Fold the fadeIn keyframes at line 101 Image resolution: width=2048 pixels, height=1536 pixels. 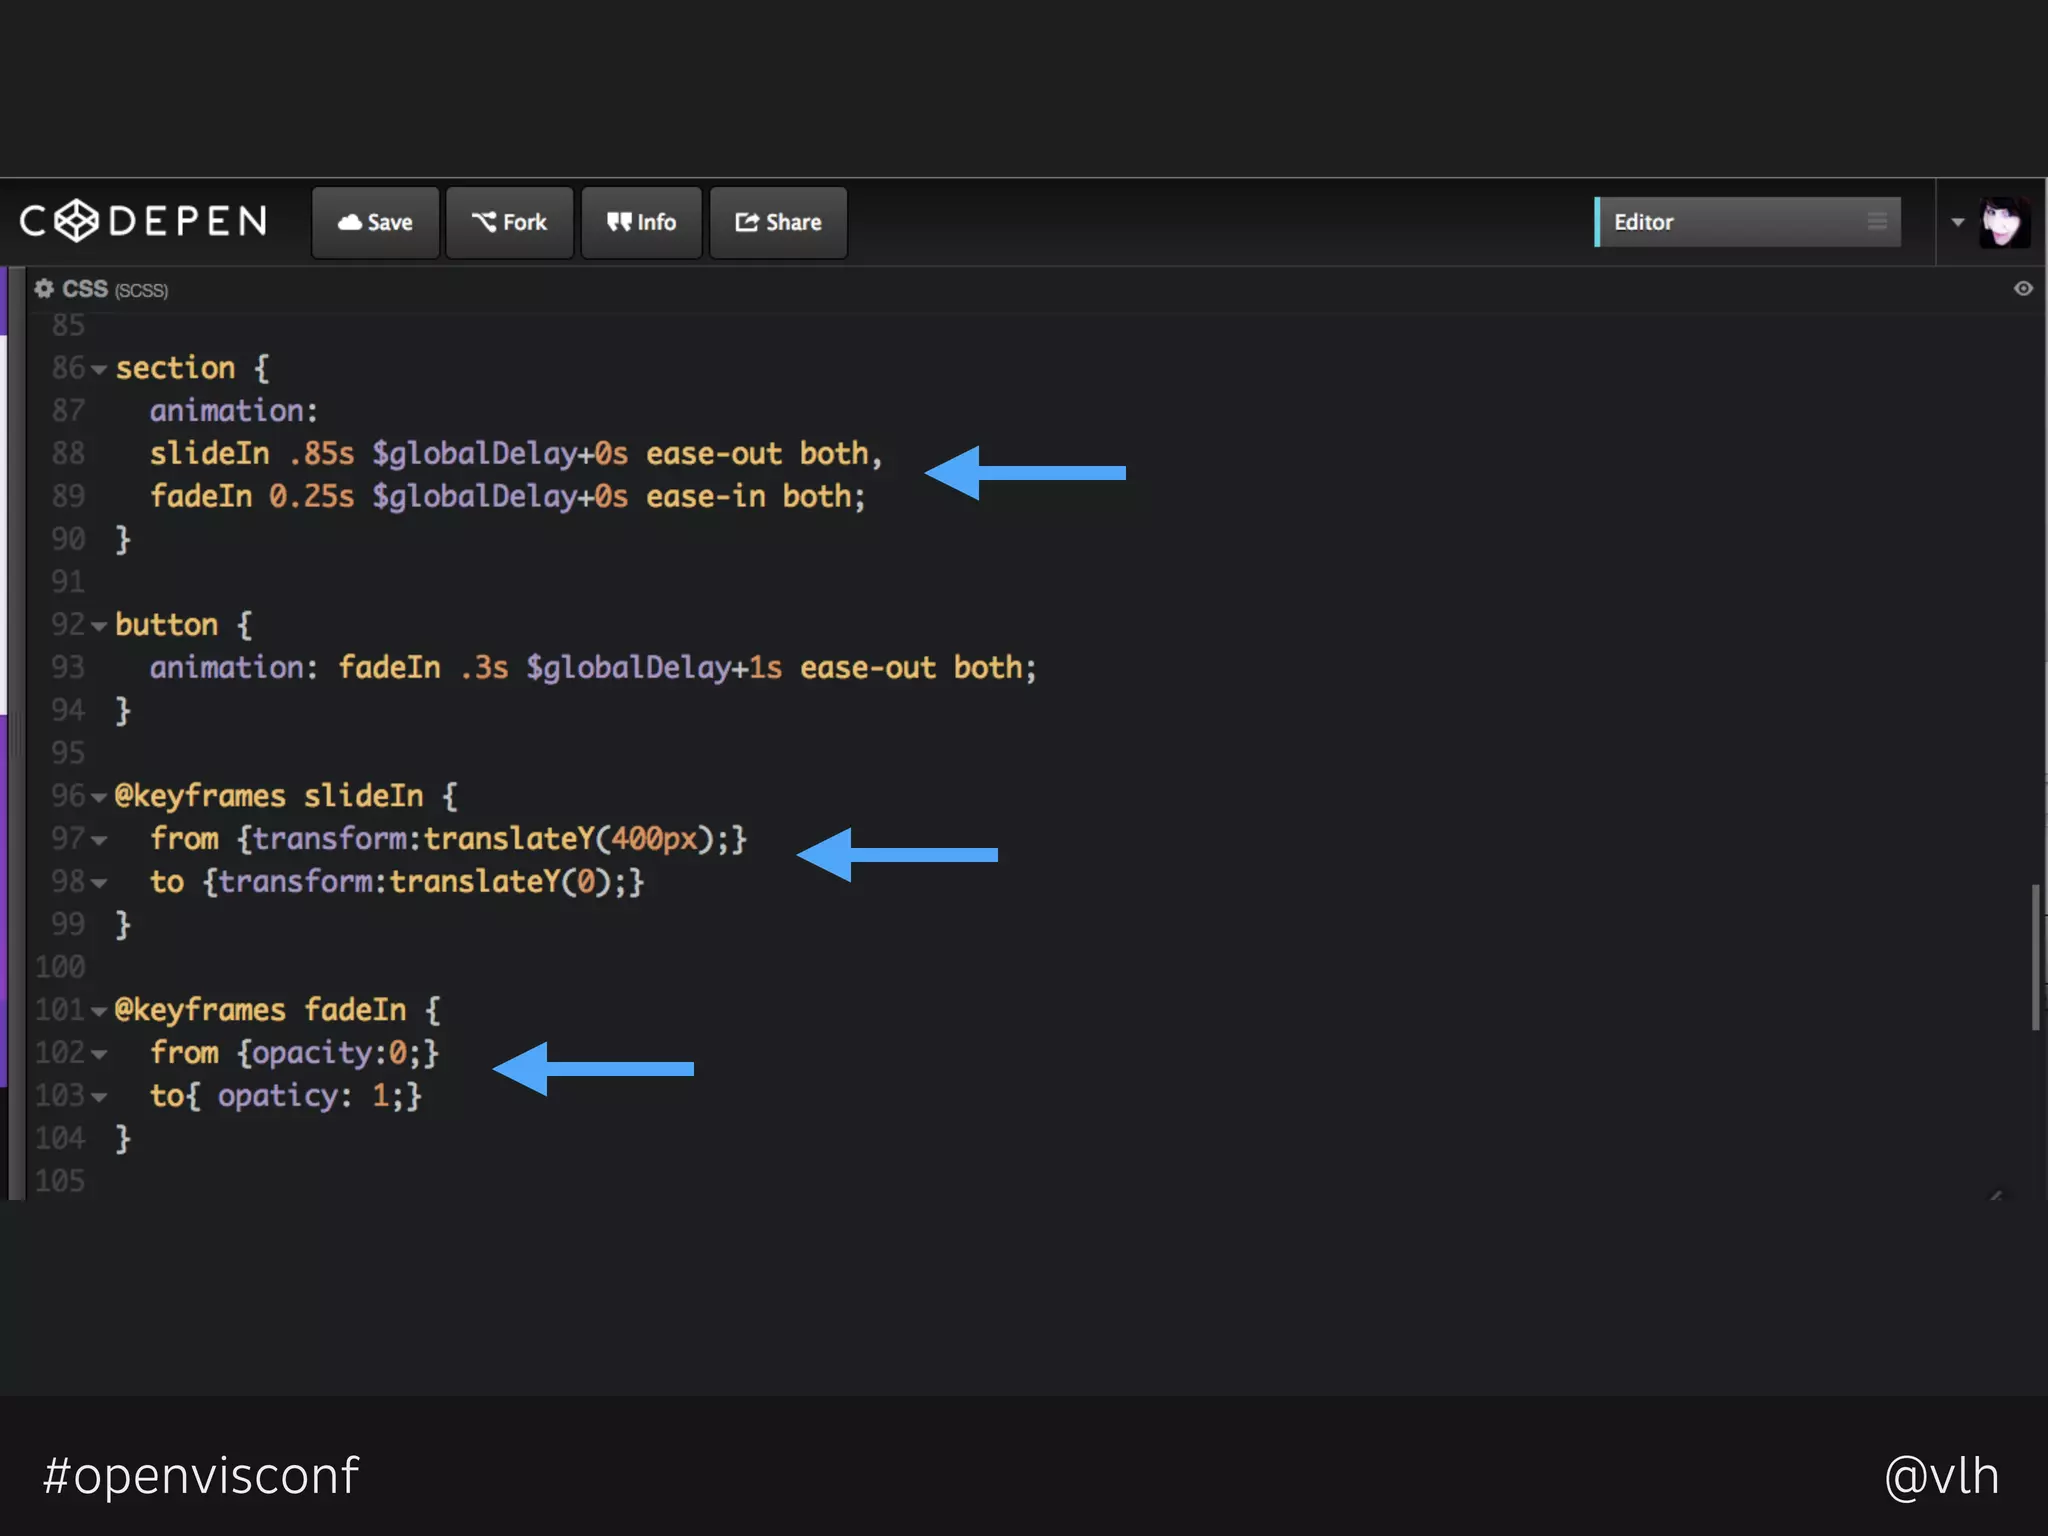click(99, 1012)
